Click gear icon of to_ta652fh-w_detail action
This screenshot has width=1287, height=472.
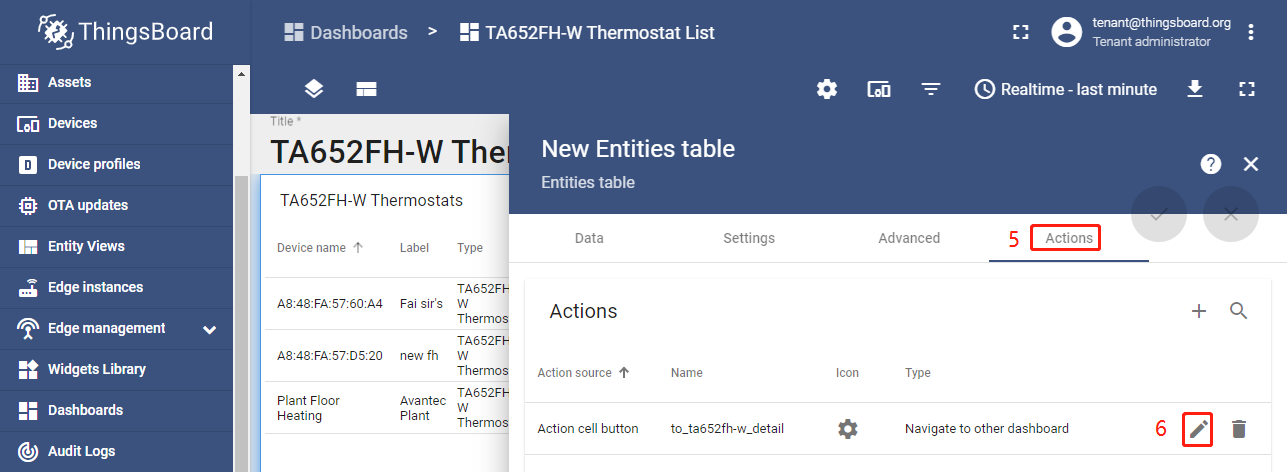[848, 429]
